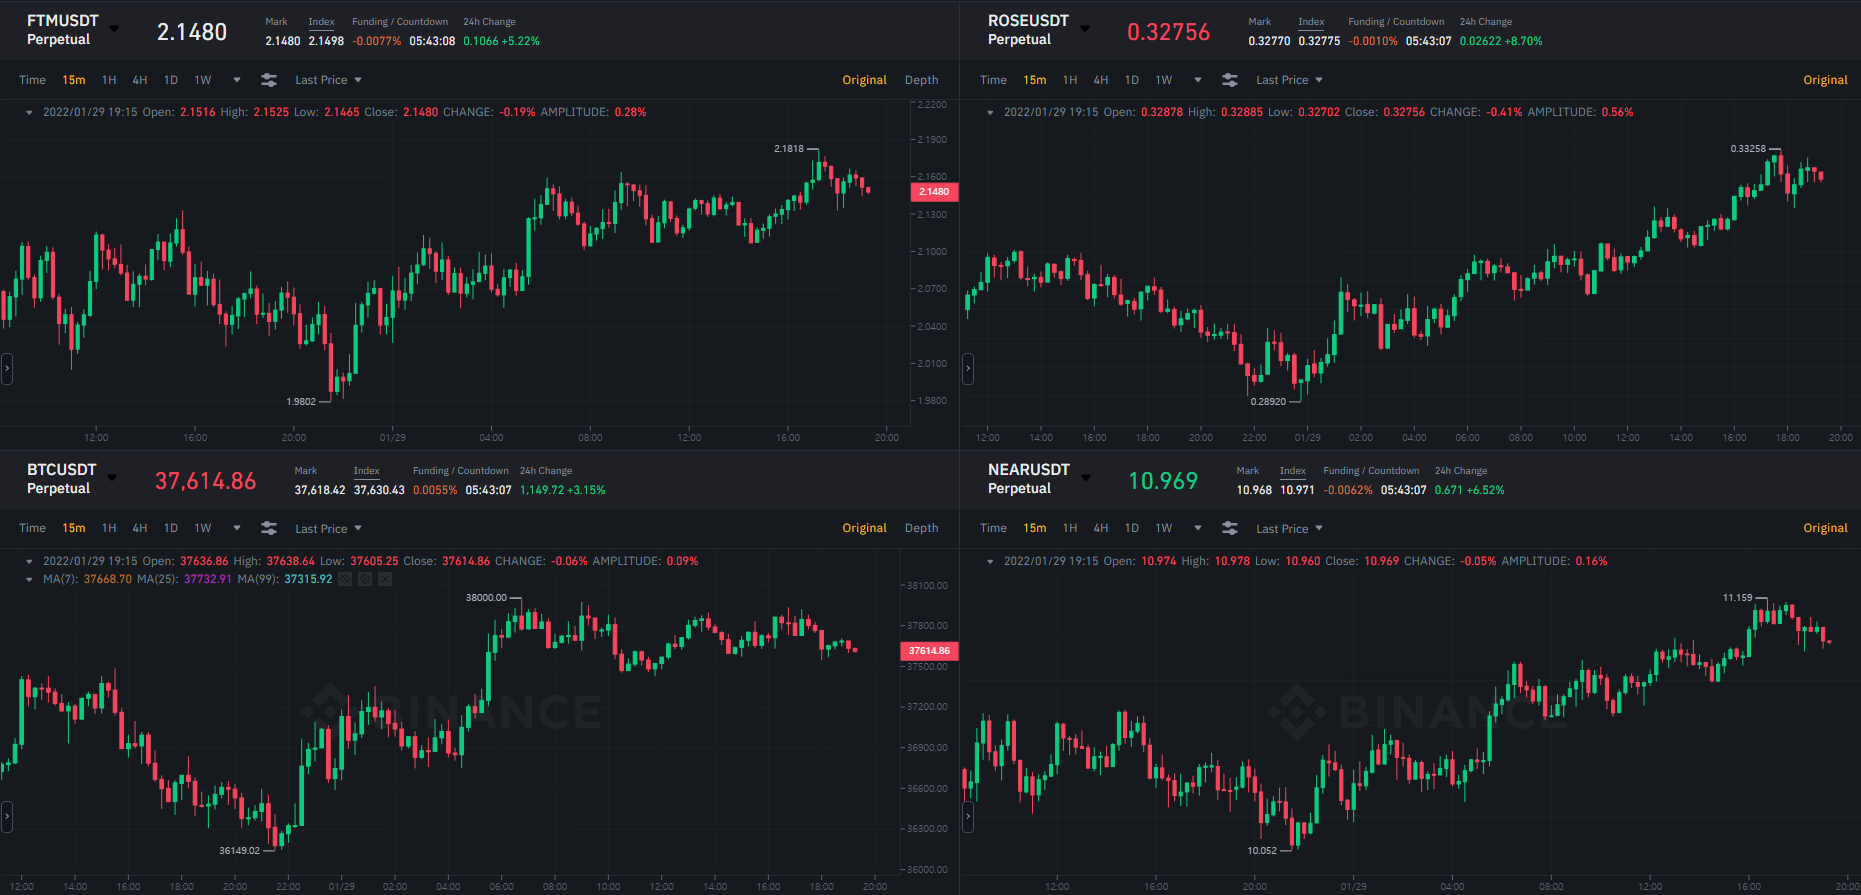Switch BTCUSDT chart to Depth view
1861x895 pixels.
coord(922,528)
